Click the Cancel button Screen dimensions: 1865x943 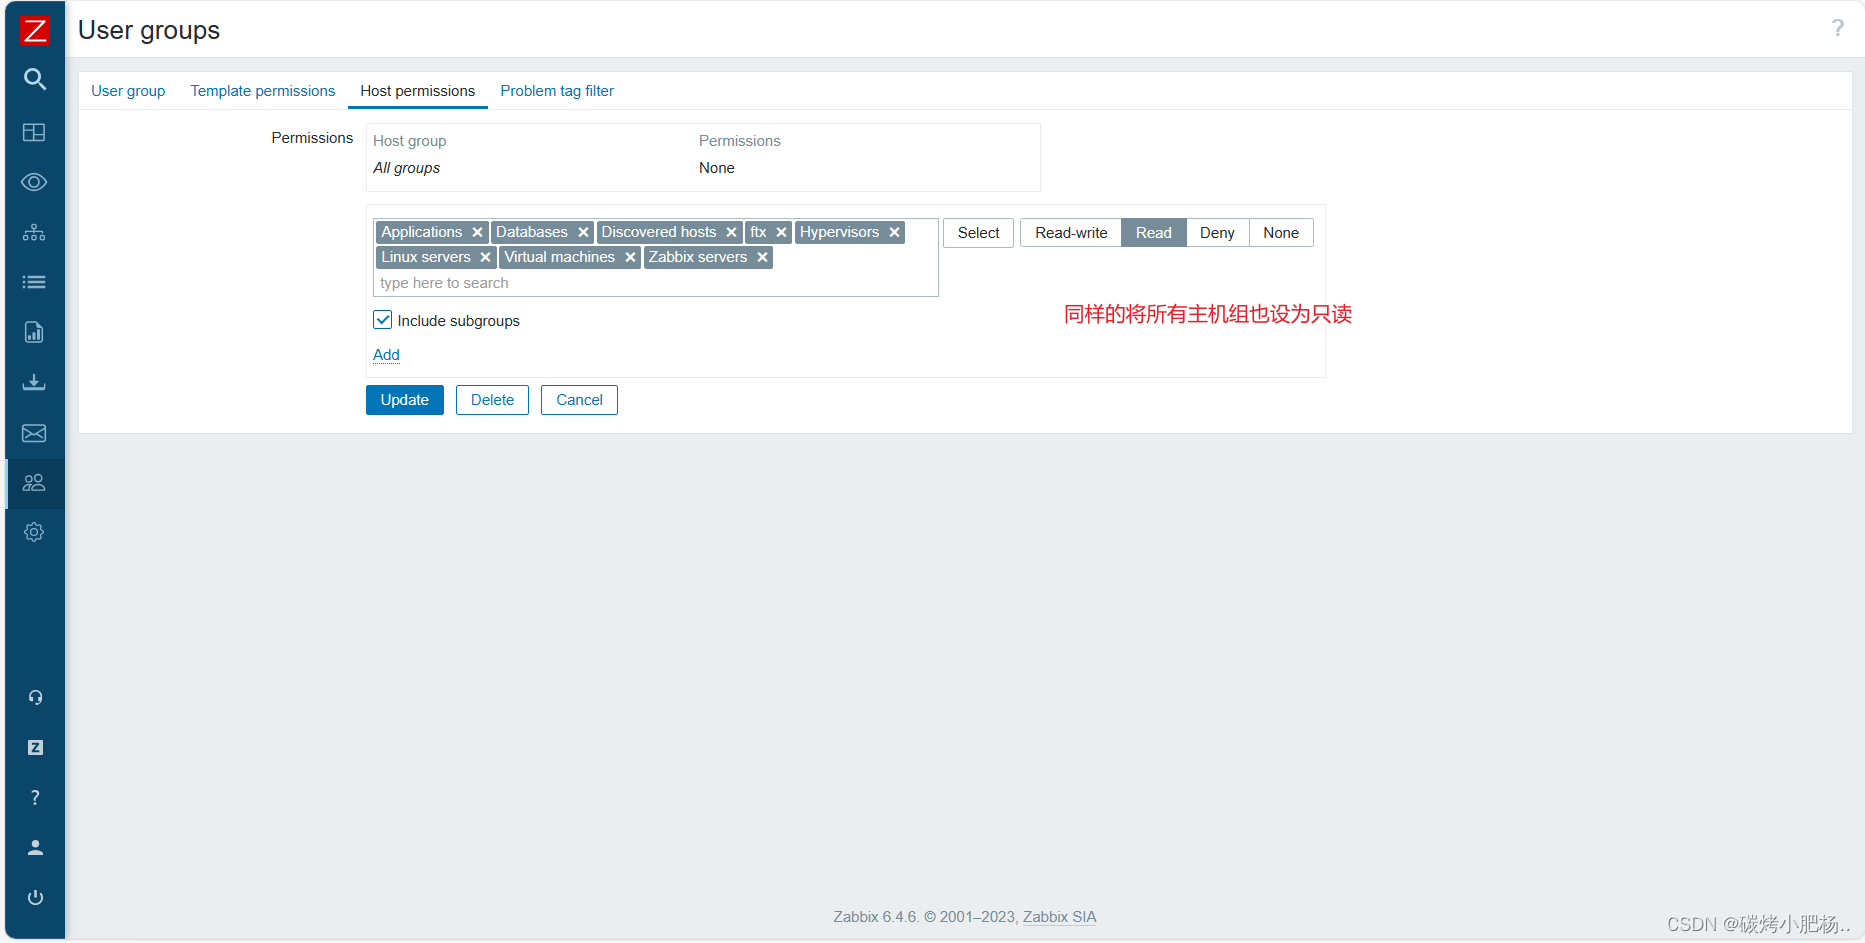click(x=579, y=400)
